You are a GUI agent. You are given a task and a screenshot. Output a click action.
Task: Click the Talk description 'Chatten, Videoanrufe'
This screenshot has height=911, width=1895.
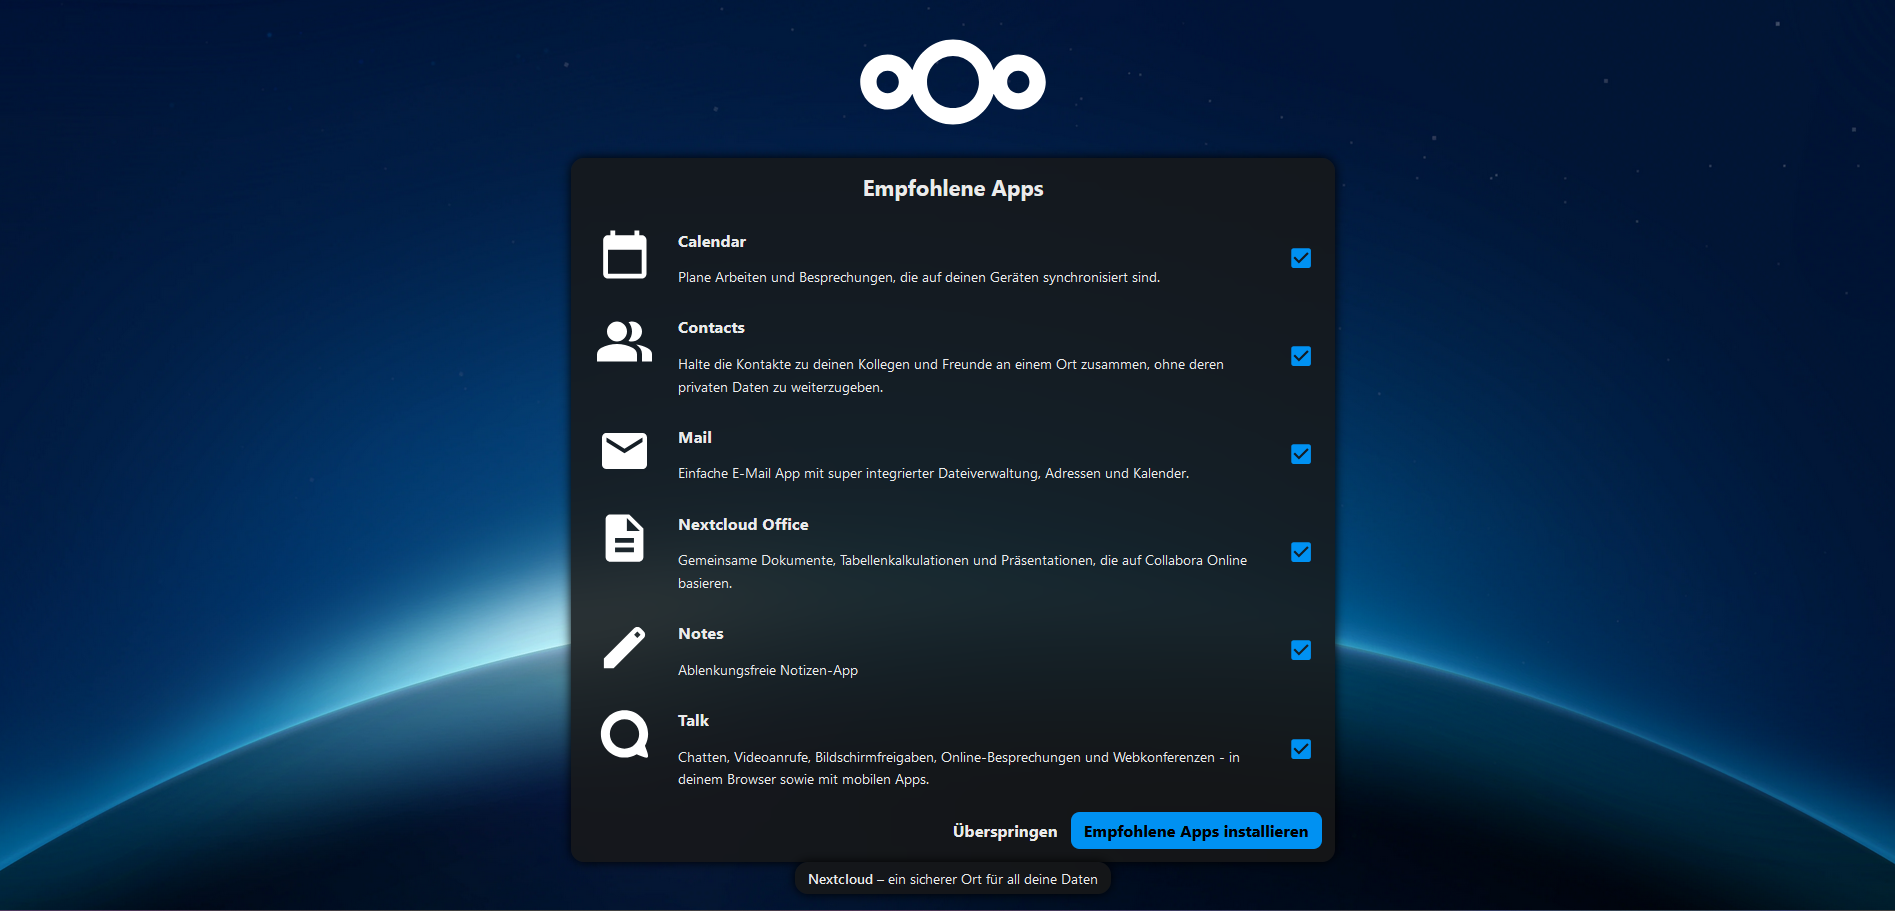click(x=959, y=768)
